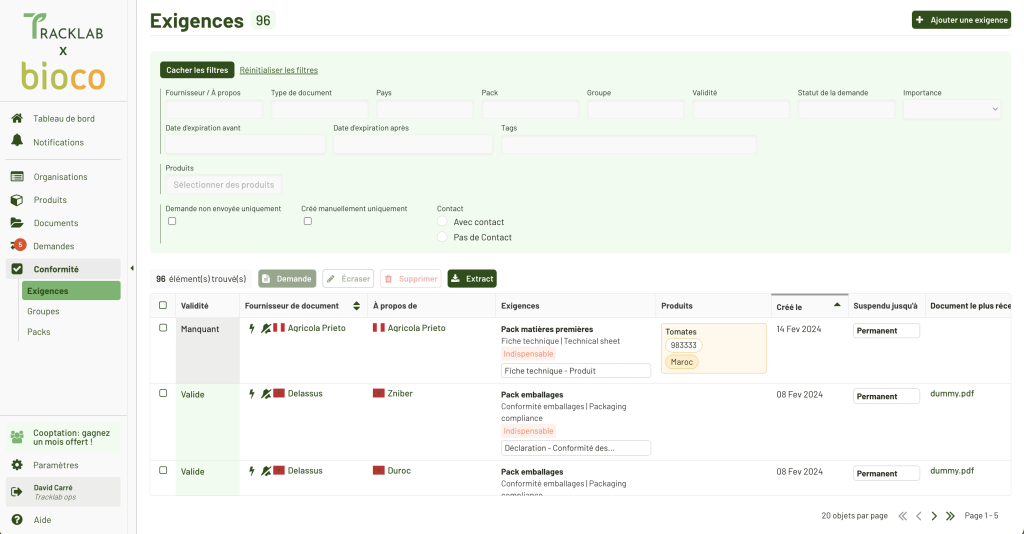The width and height of the screenshot is (1024, 534).
Task: Toggle select-all checkbox in table header
Action: (163, 305)
